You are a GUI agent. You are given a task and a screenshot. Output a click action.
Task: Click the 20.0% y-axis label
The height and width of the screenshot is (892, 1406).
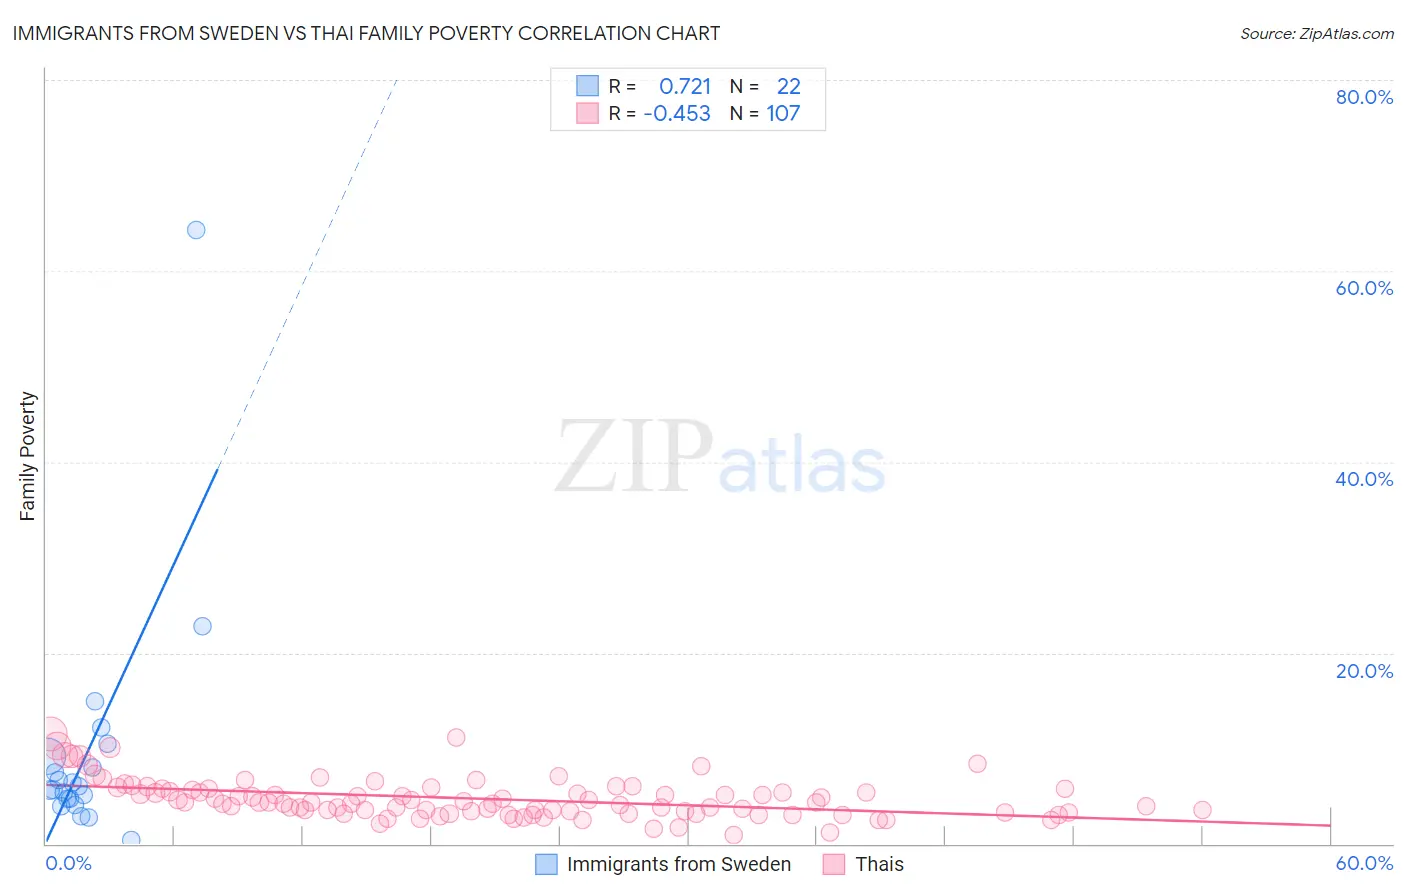1364,671
